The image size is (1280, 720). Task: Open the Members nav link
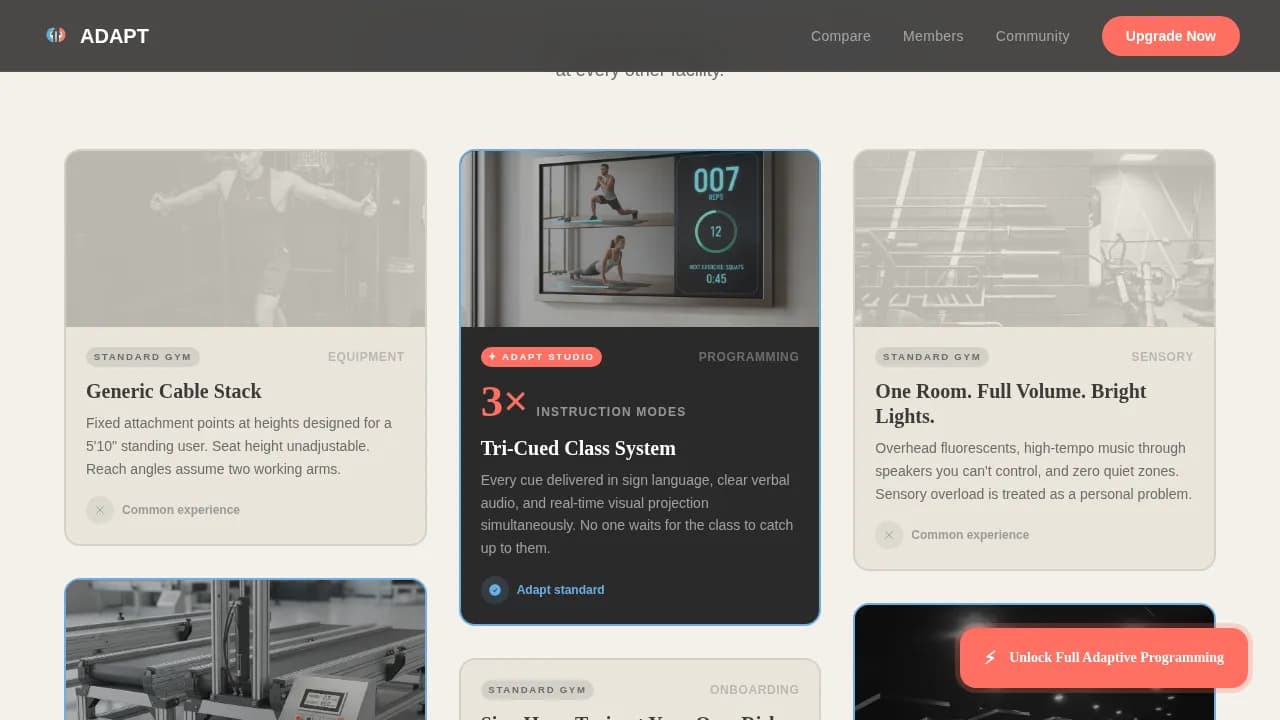[x=933, y=36]
